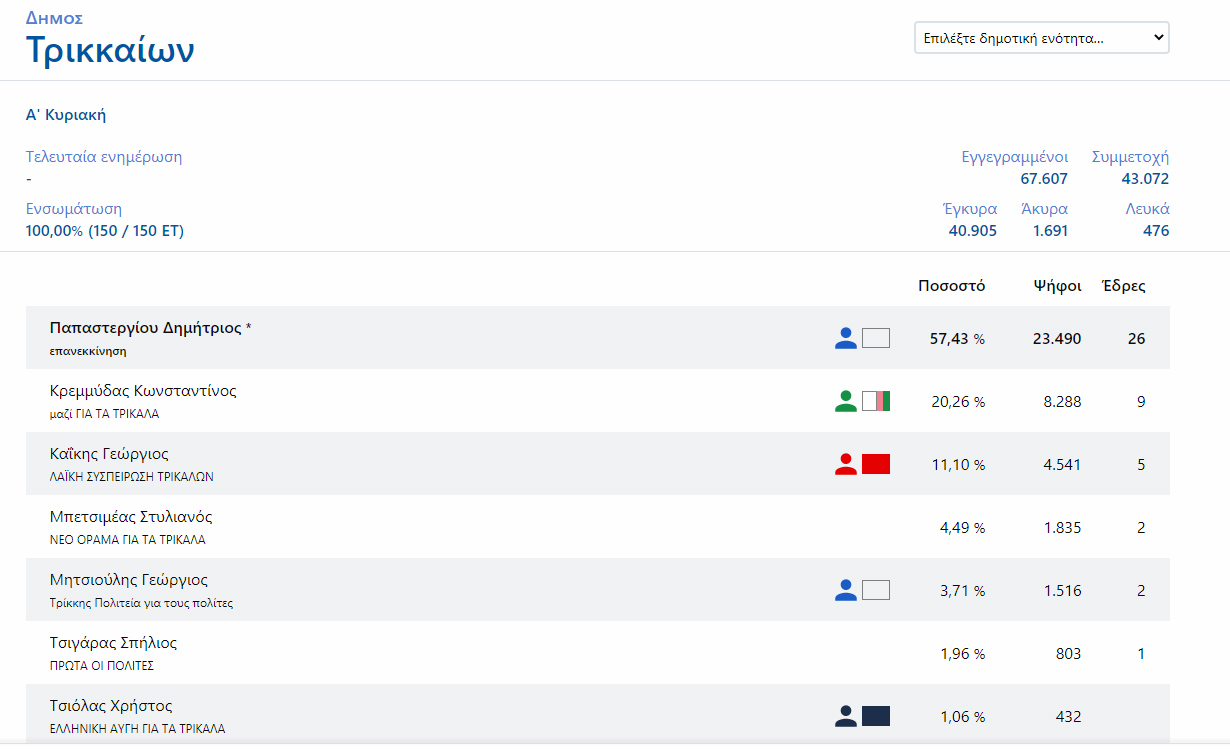Click the blue person icon for Μητσιούλης Γεώργιος
1230x749 pixels.
pos(846,590)
